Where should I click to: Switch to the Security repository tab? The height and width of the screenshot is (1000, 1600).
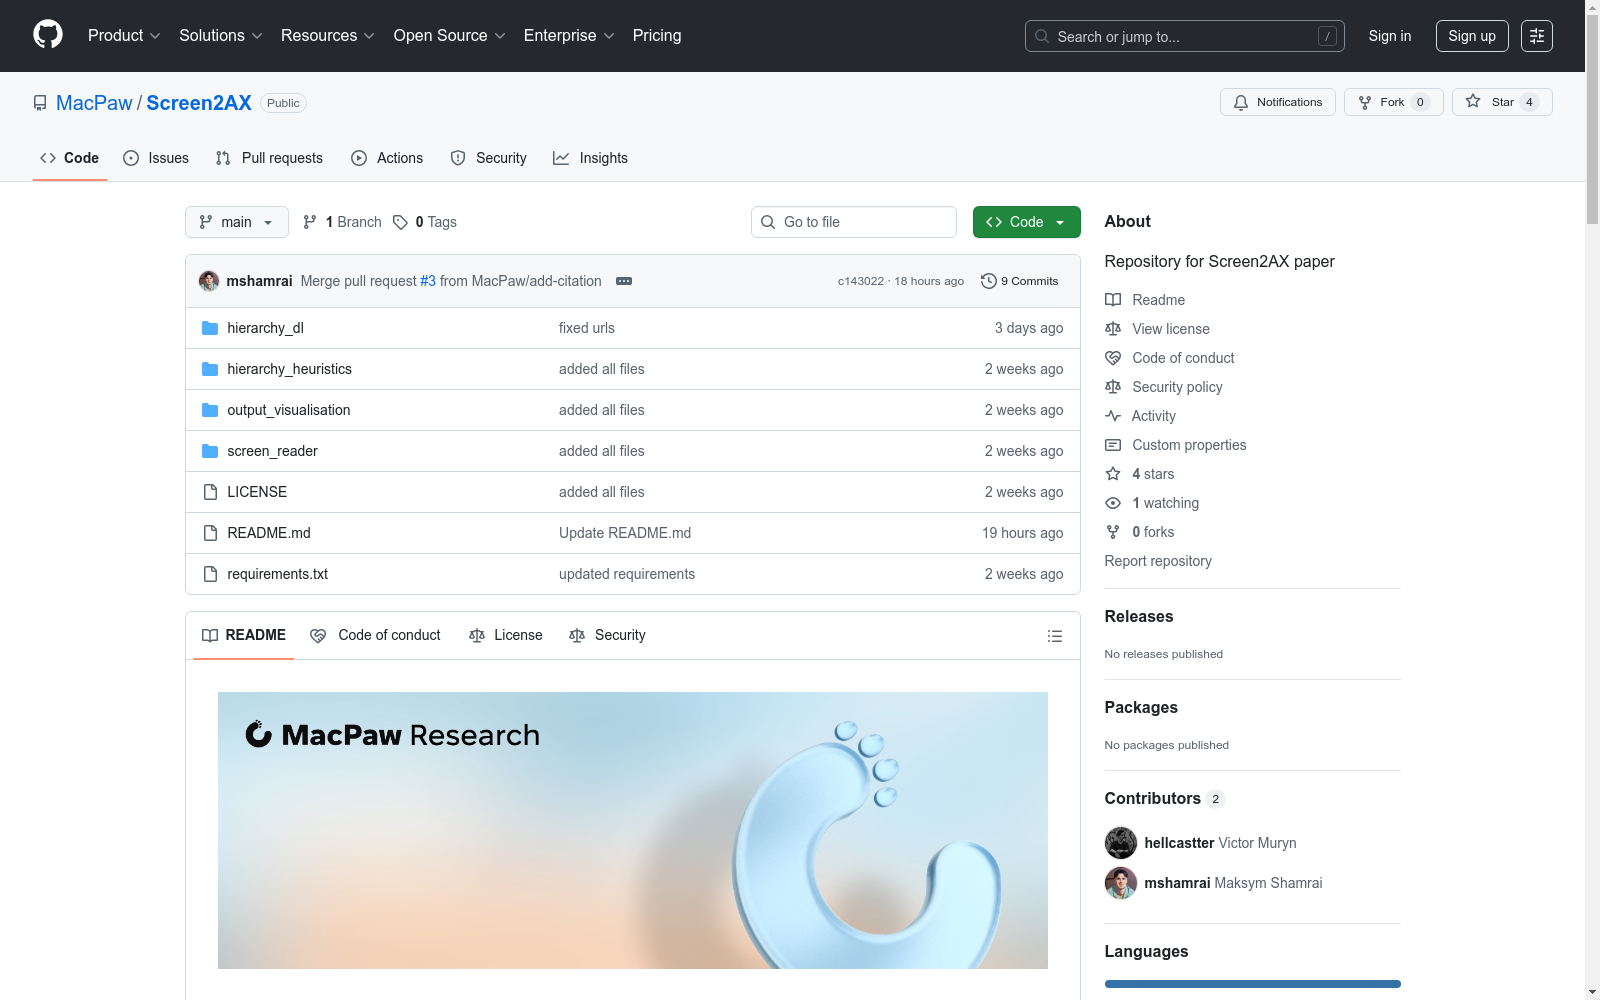click(488, 158)
